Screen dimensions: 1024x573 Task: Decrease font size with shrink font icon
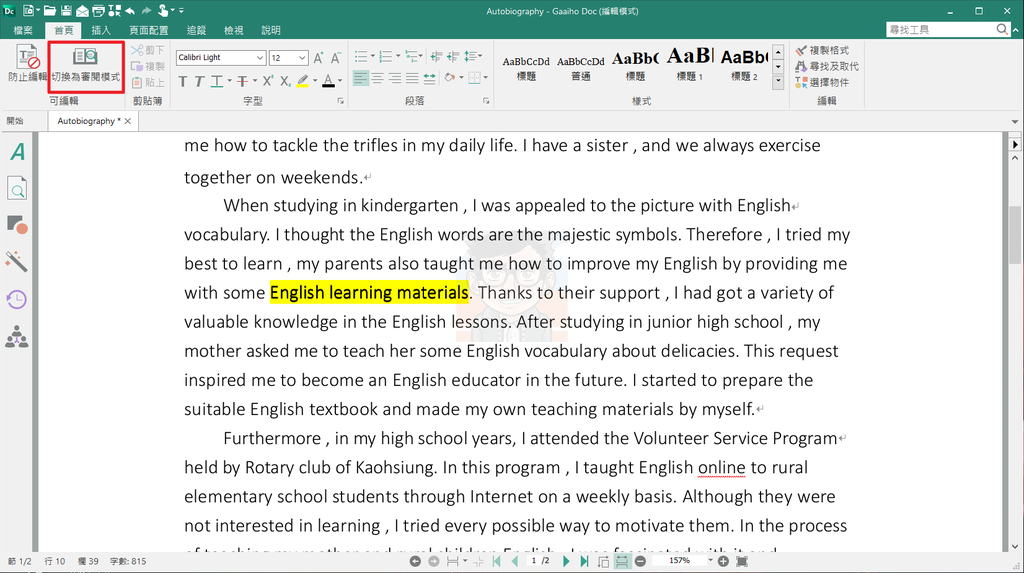(335, 57)
